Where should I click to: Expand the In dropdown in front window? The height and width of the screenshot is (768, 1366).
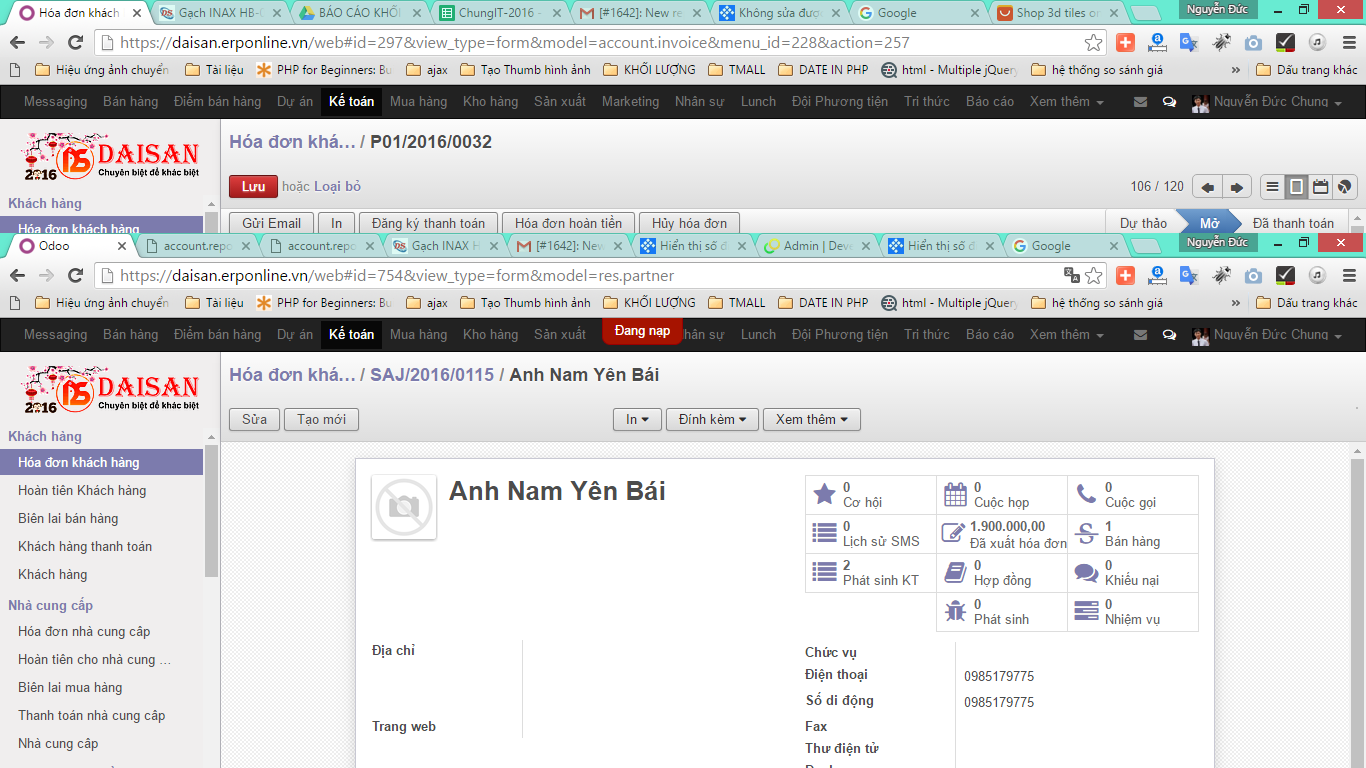(x=638, y=420)
